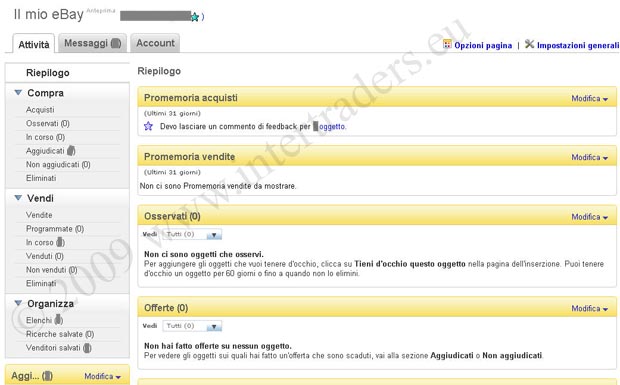
Task: Open Modifica menu for Promemoria acquisti
Action: point(590,98)
